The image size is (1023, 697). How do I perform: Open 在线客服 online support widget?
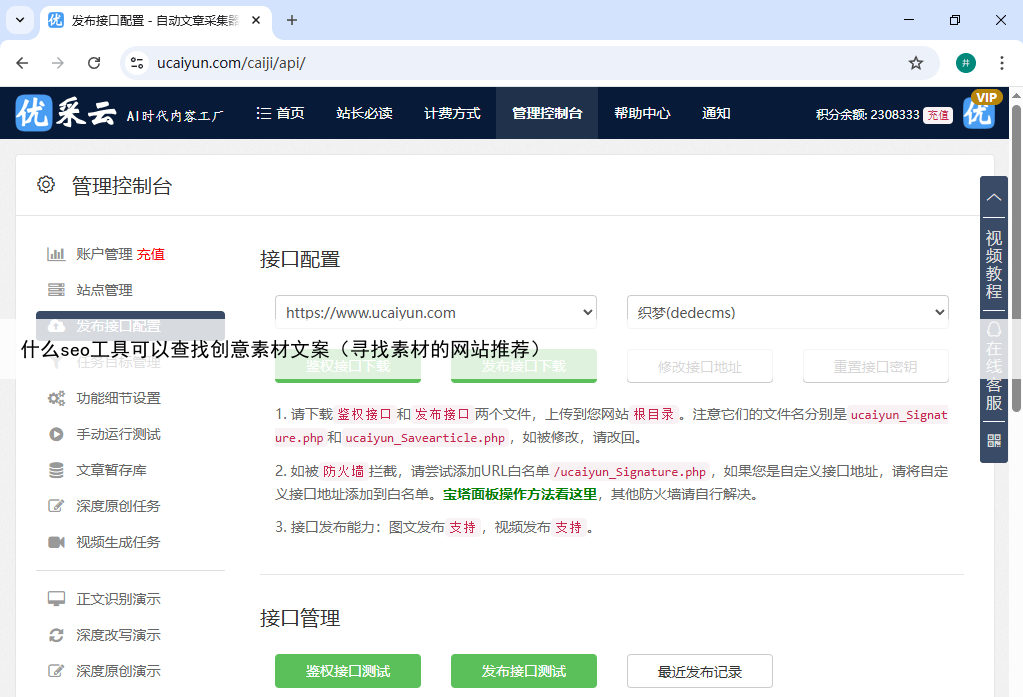click(994, 366)
